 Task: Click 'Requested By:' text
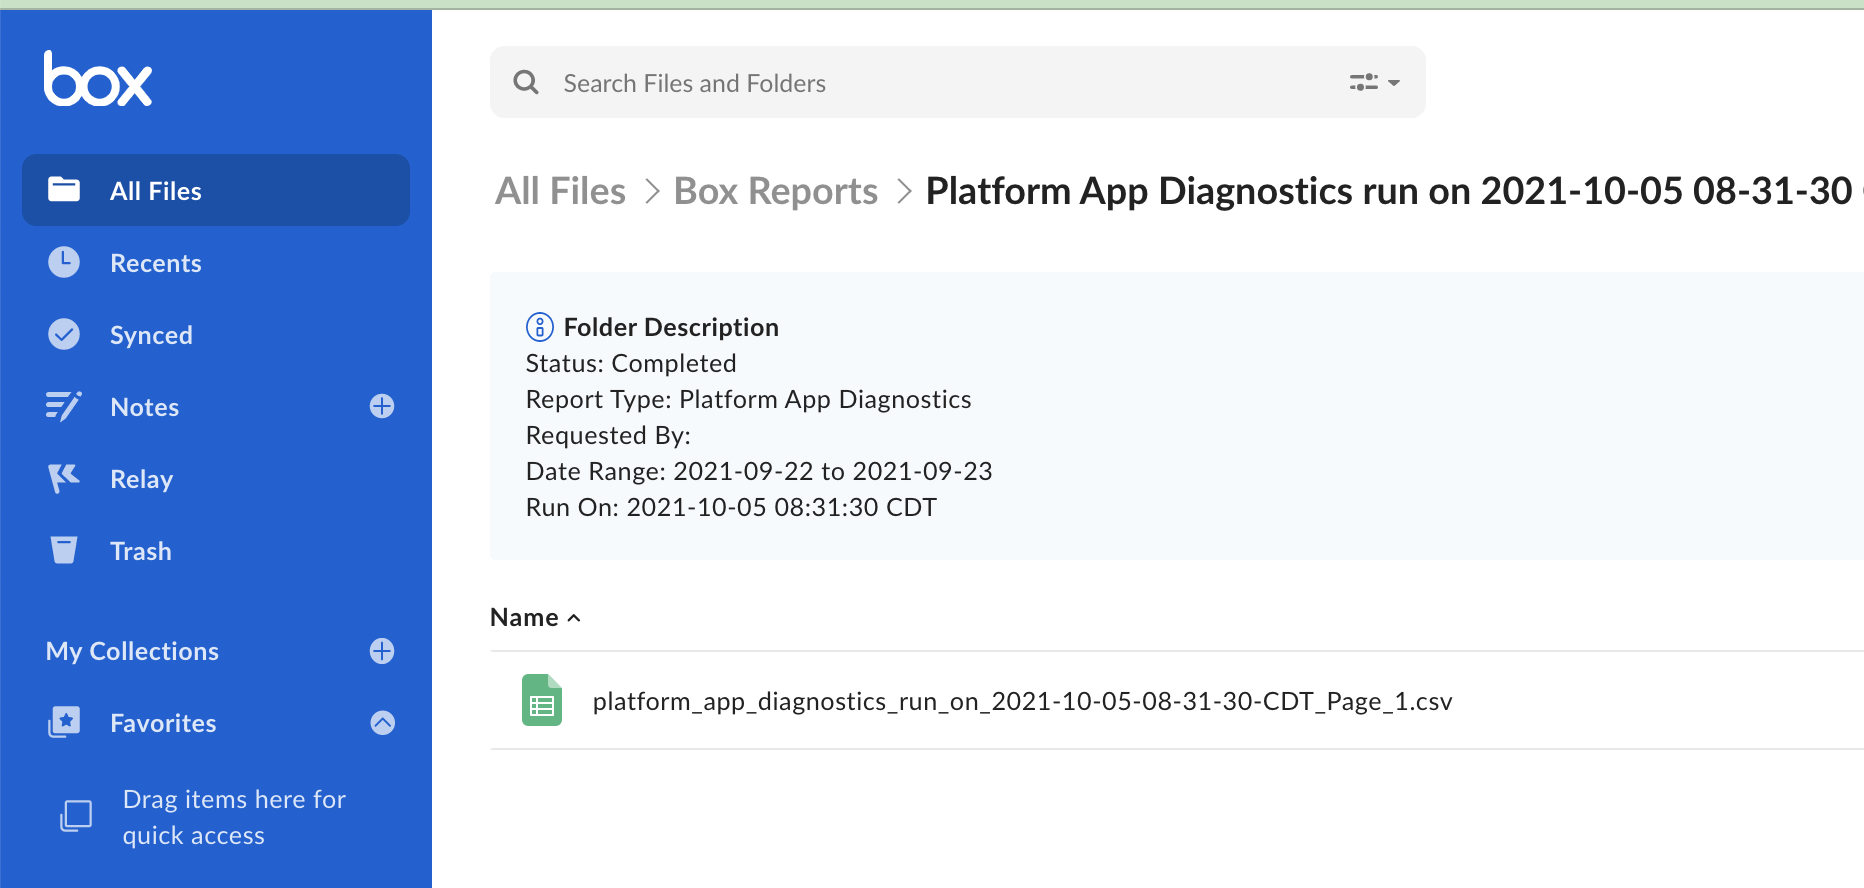(x=608, y=435)
